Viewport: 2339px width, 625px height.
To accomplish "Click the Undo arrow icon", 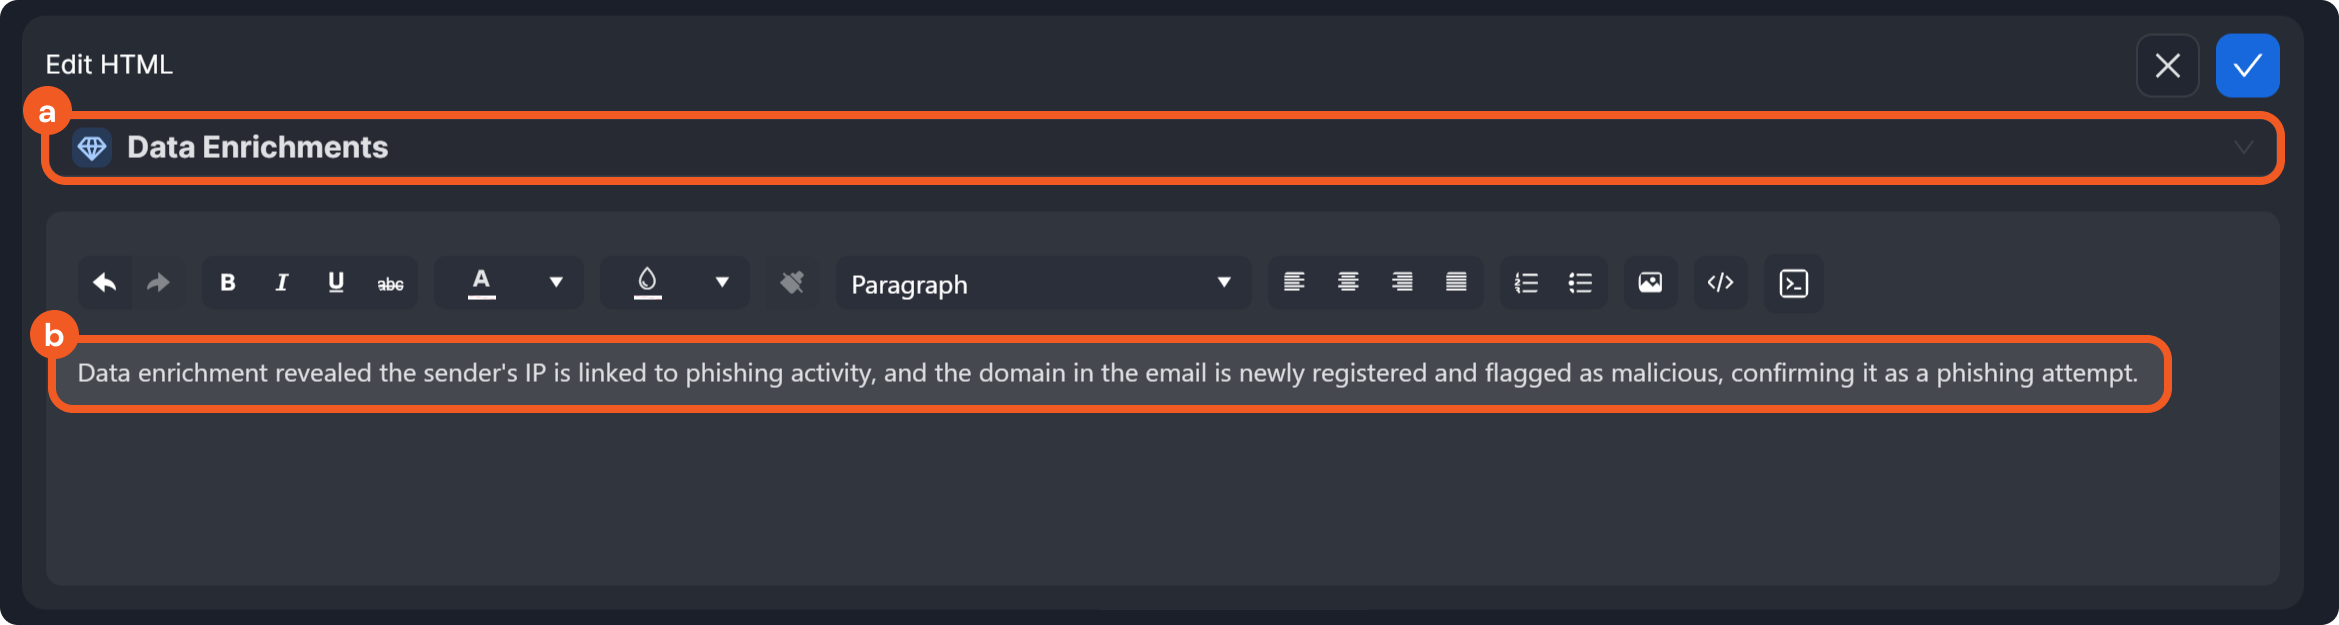I will pos(104,283).
